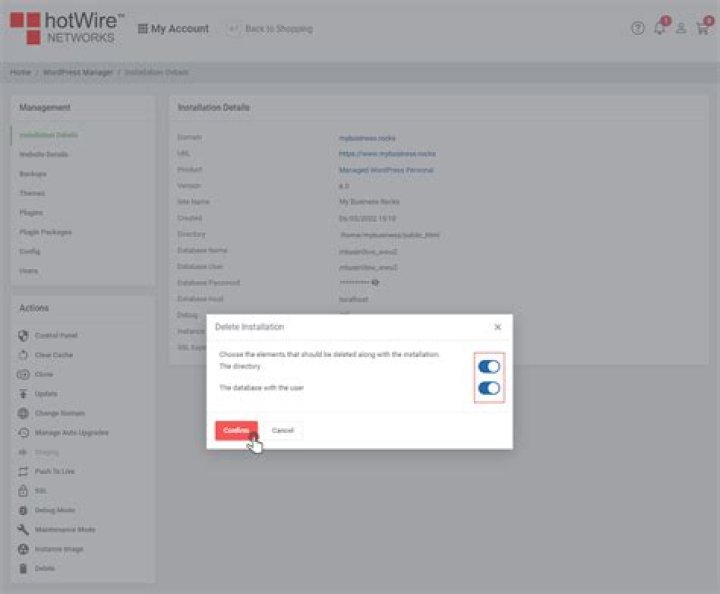Viewport: 720px width, 594px height.
Task: Click the Debug Mode icon
Action: point(23,510)
